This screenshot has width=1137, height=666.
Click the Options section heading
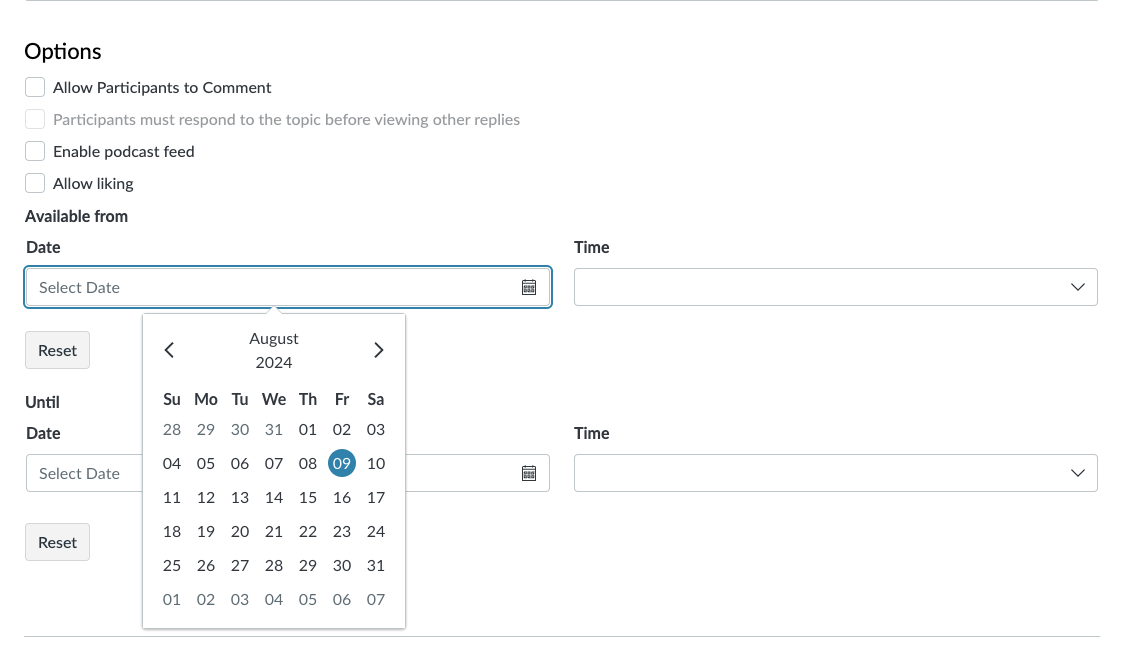[x=63, y=52]
